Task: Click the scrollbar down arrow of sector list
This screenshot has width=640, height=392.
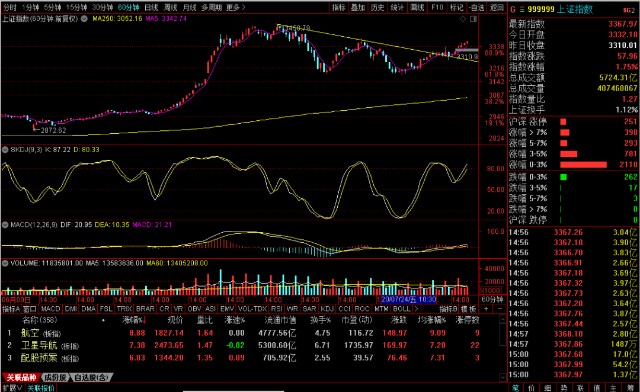Action: point(503,378)
